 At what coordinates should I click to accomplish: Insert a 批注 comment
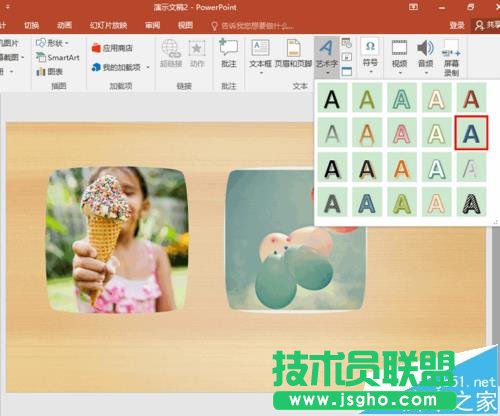point(229,53)
